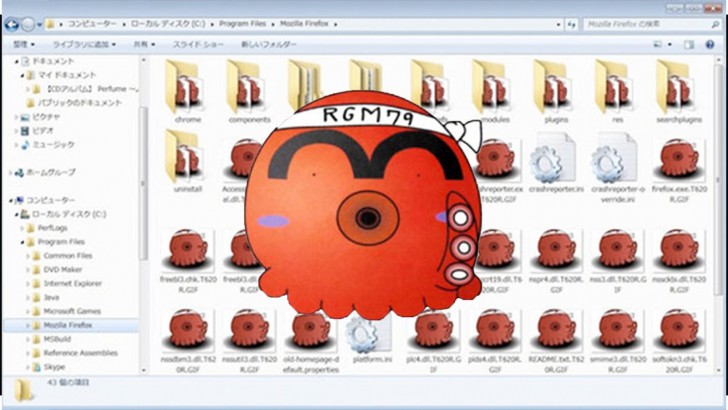
Task: Change view with the view mode icon
Action: [658, 45]
